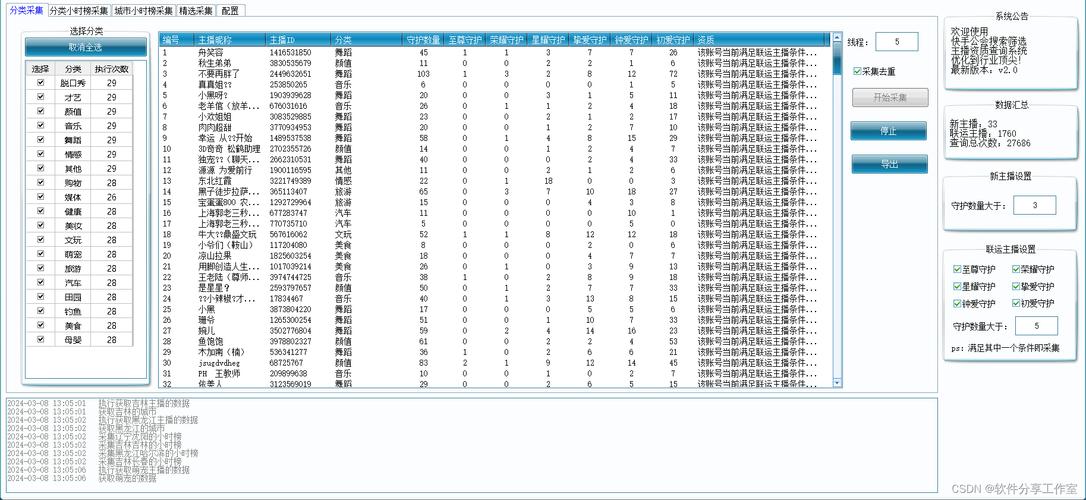Viewport: 1086px width, 500px height.
Task: Uncheck the 美食 category checkbox
Action: [x=40, y=325]
